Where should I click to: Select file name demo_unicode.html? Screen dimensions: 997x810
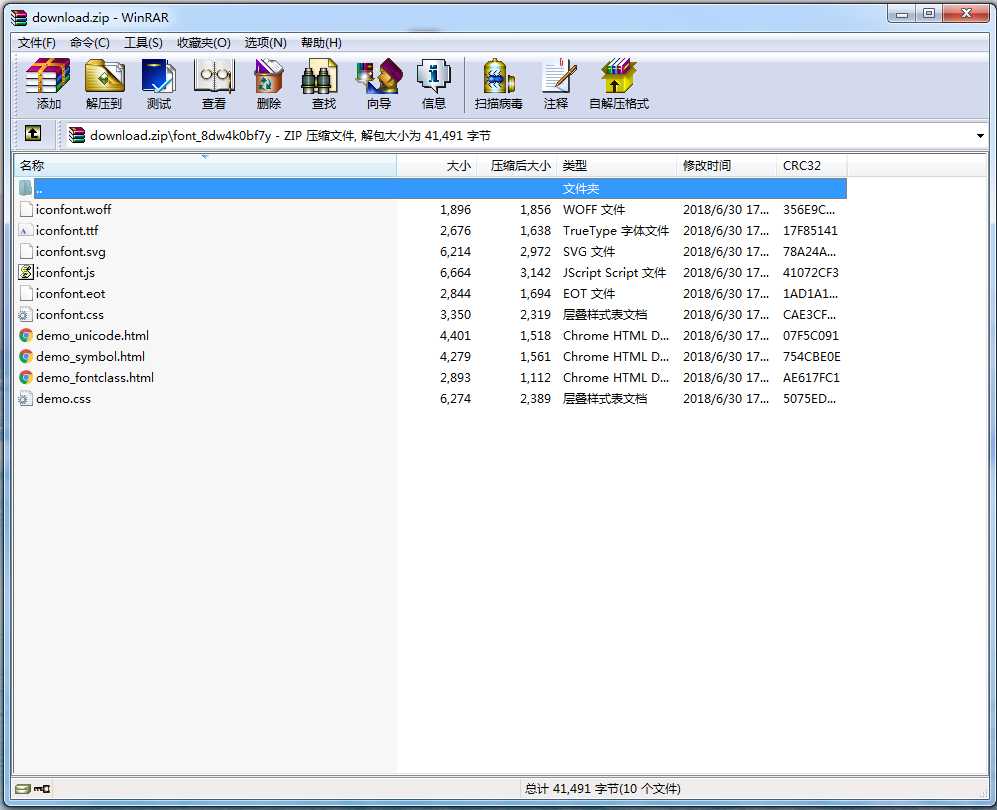pyautogui.click(x=92, y=335)
